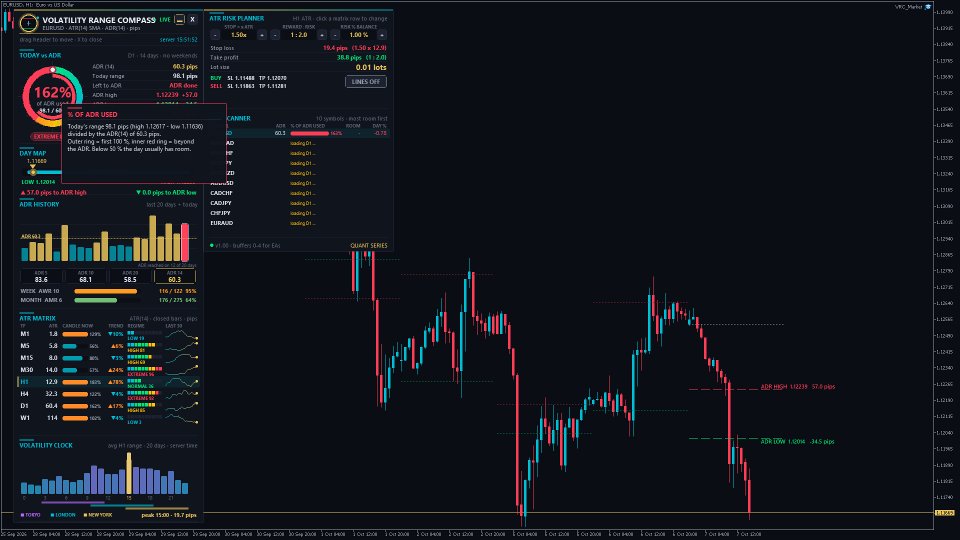Image resolution: width=960 pixels, height=540 pixels.
Task: Click the ADR LOW 1.12014 chart label
Action: point(797,441)
